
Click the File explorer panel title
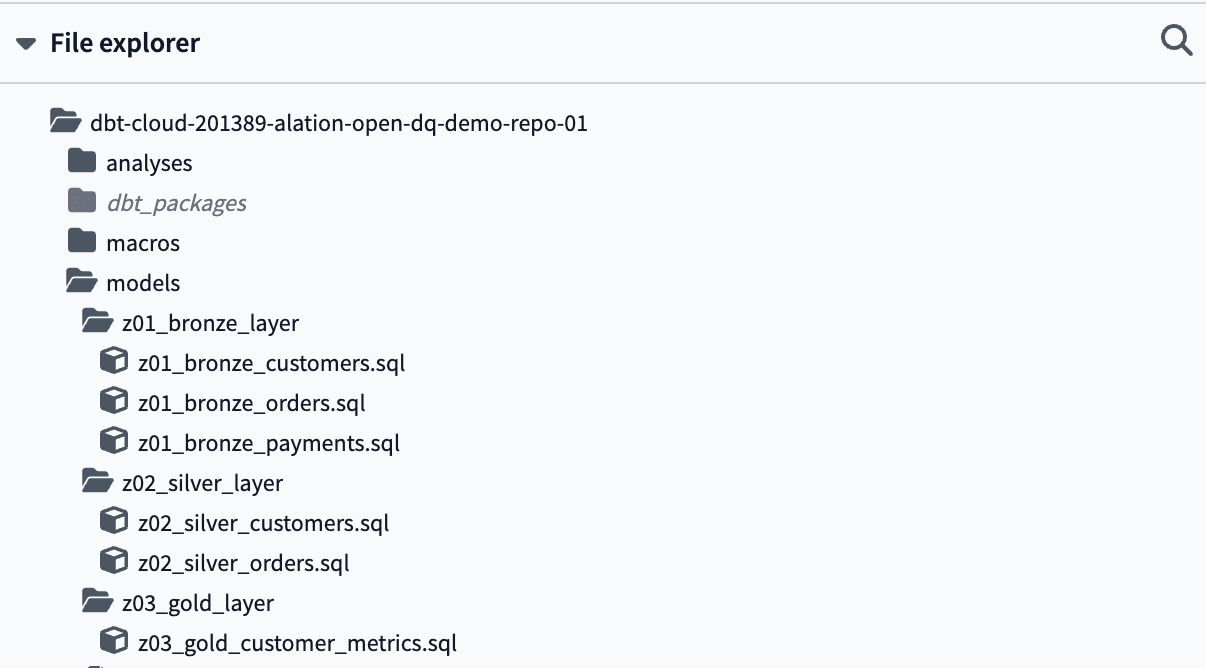coord(125,44)
